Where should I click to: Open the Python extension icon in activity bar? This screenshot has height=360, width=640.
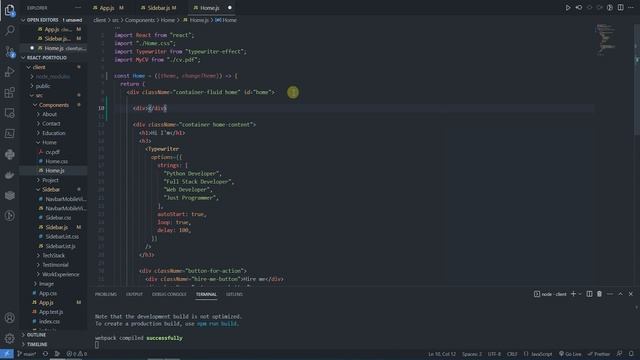(9, 154)
